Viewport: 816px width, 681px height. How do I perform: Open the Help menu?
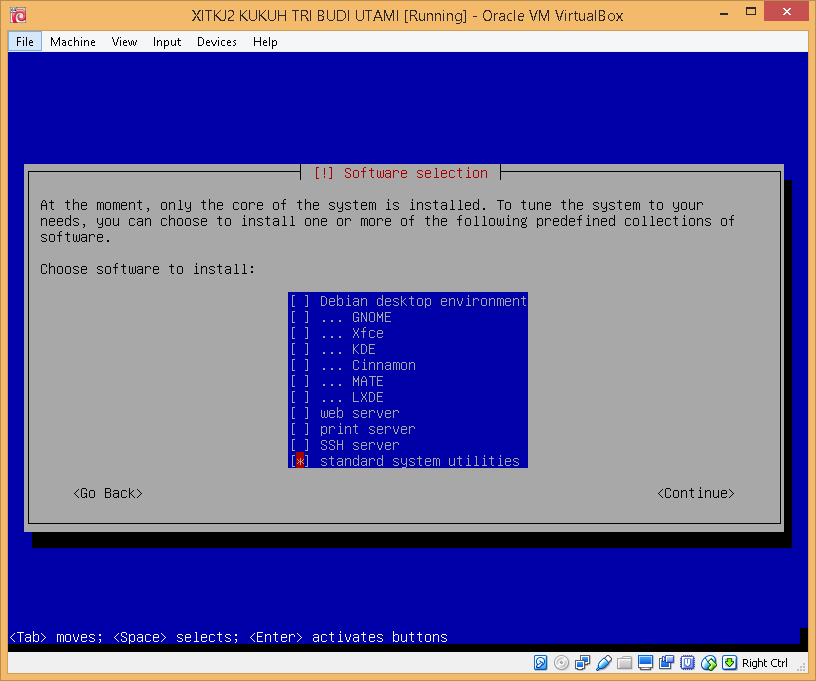click(265, 42)
